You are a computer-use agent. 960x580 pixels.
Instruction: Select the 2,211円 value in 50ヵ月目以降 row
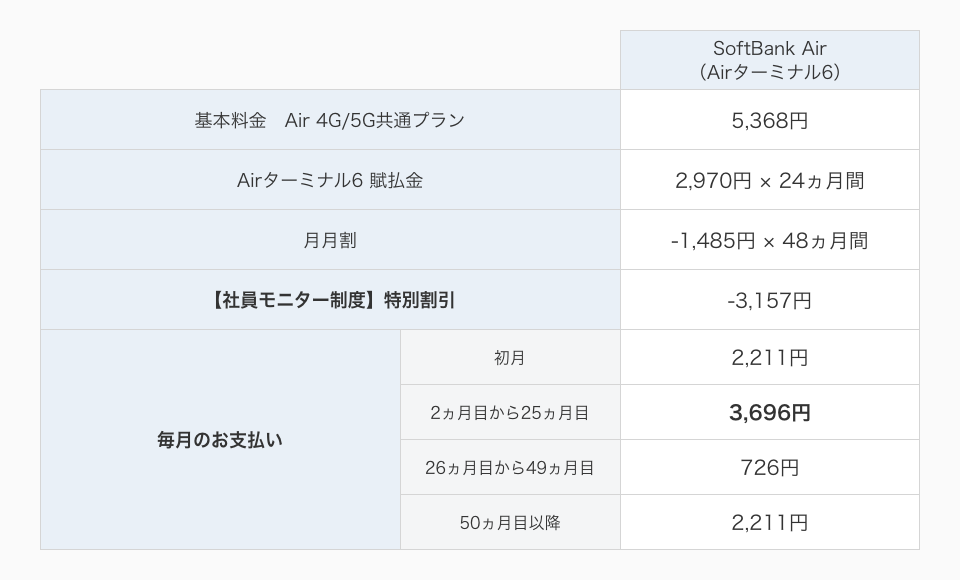click(769, 522)
